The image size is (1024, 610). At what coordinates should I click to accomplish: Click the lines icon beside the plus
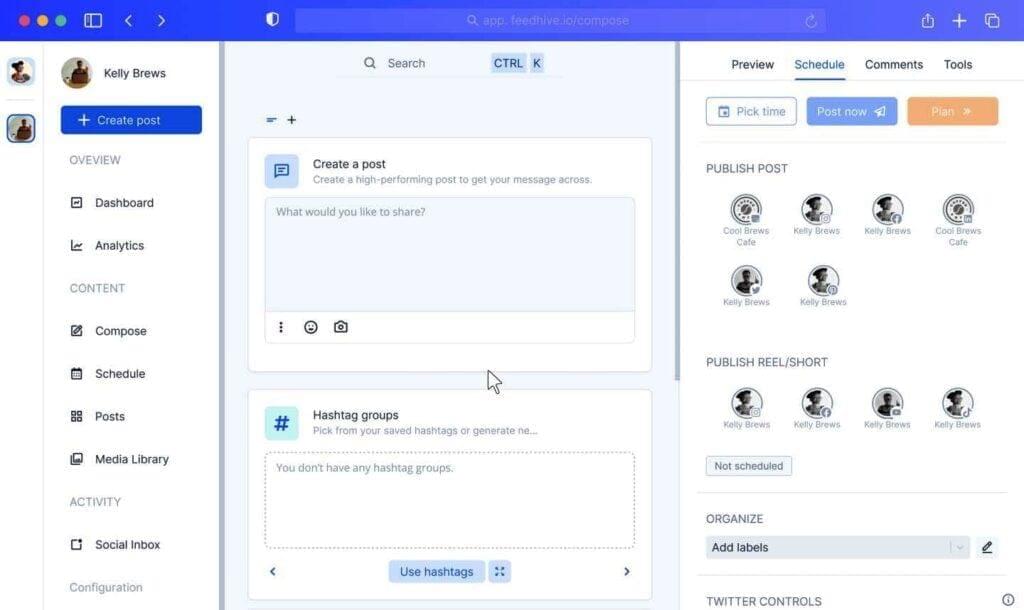(x=272, y=120)
